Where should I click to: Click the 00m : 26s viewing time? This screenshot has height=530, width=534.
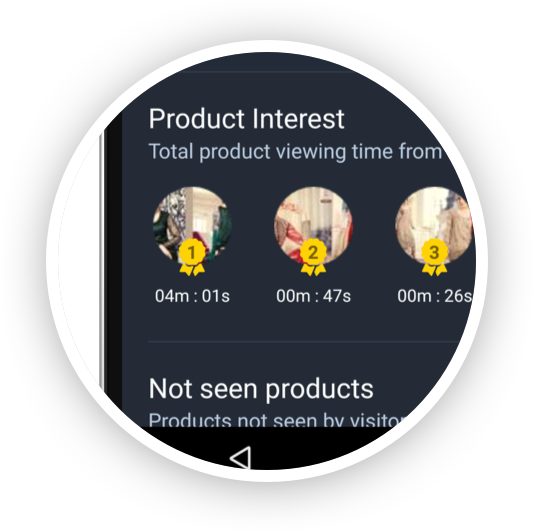(x=435, y=296)
